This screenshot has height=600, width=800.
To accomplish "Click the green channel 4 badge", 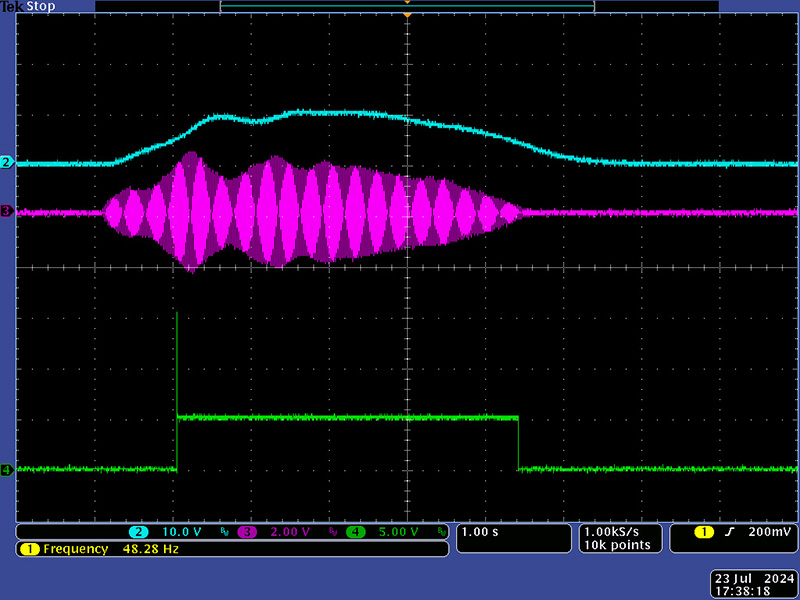I will (355, 532).
